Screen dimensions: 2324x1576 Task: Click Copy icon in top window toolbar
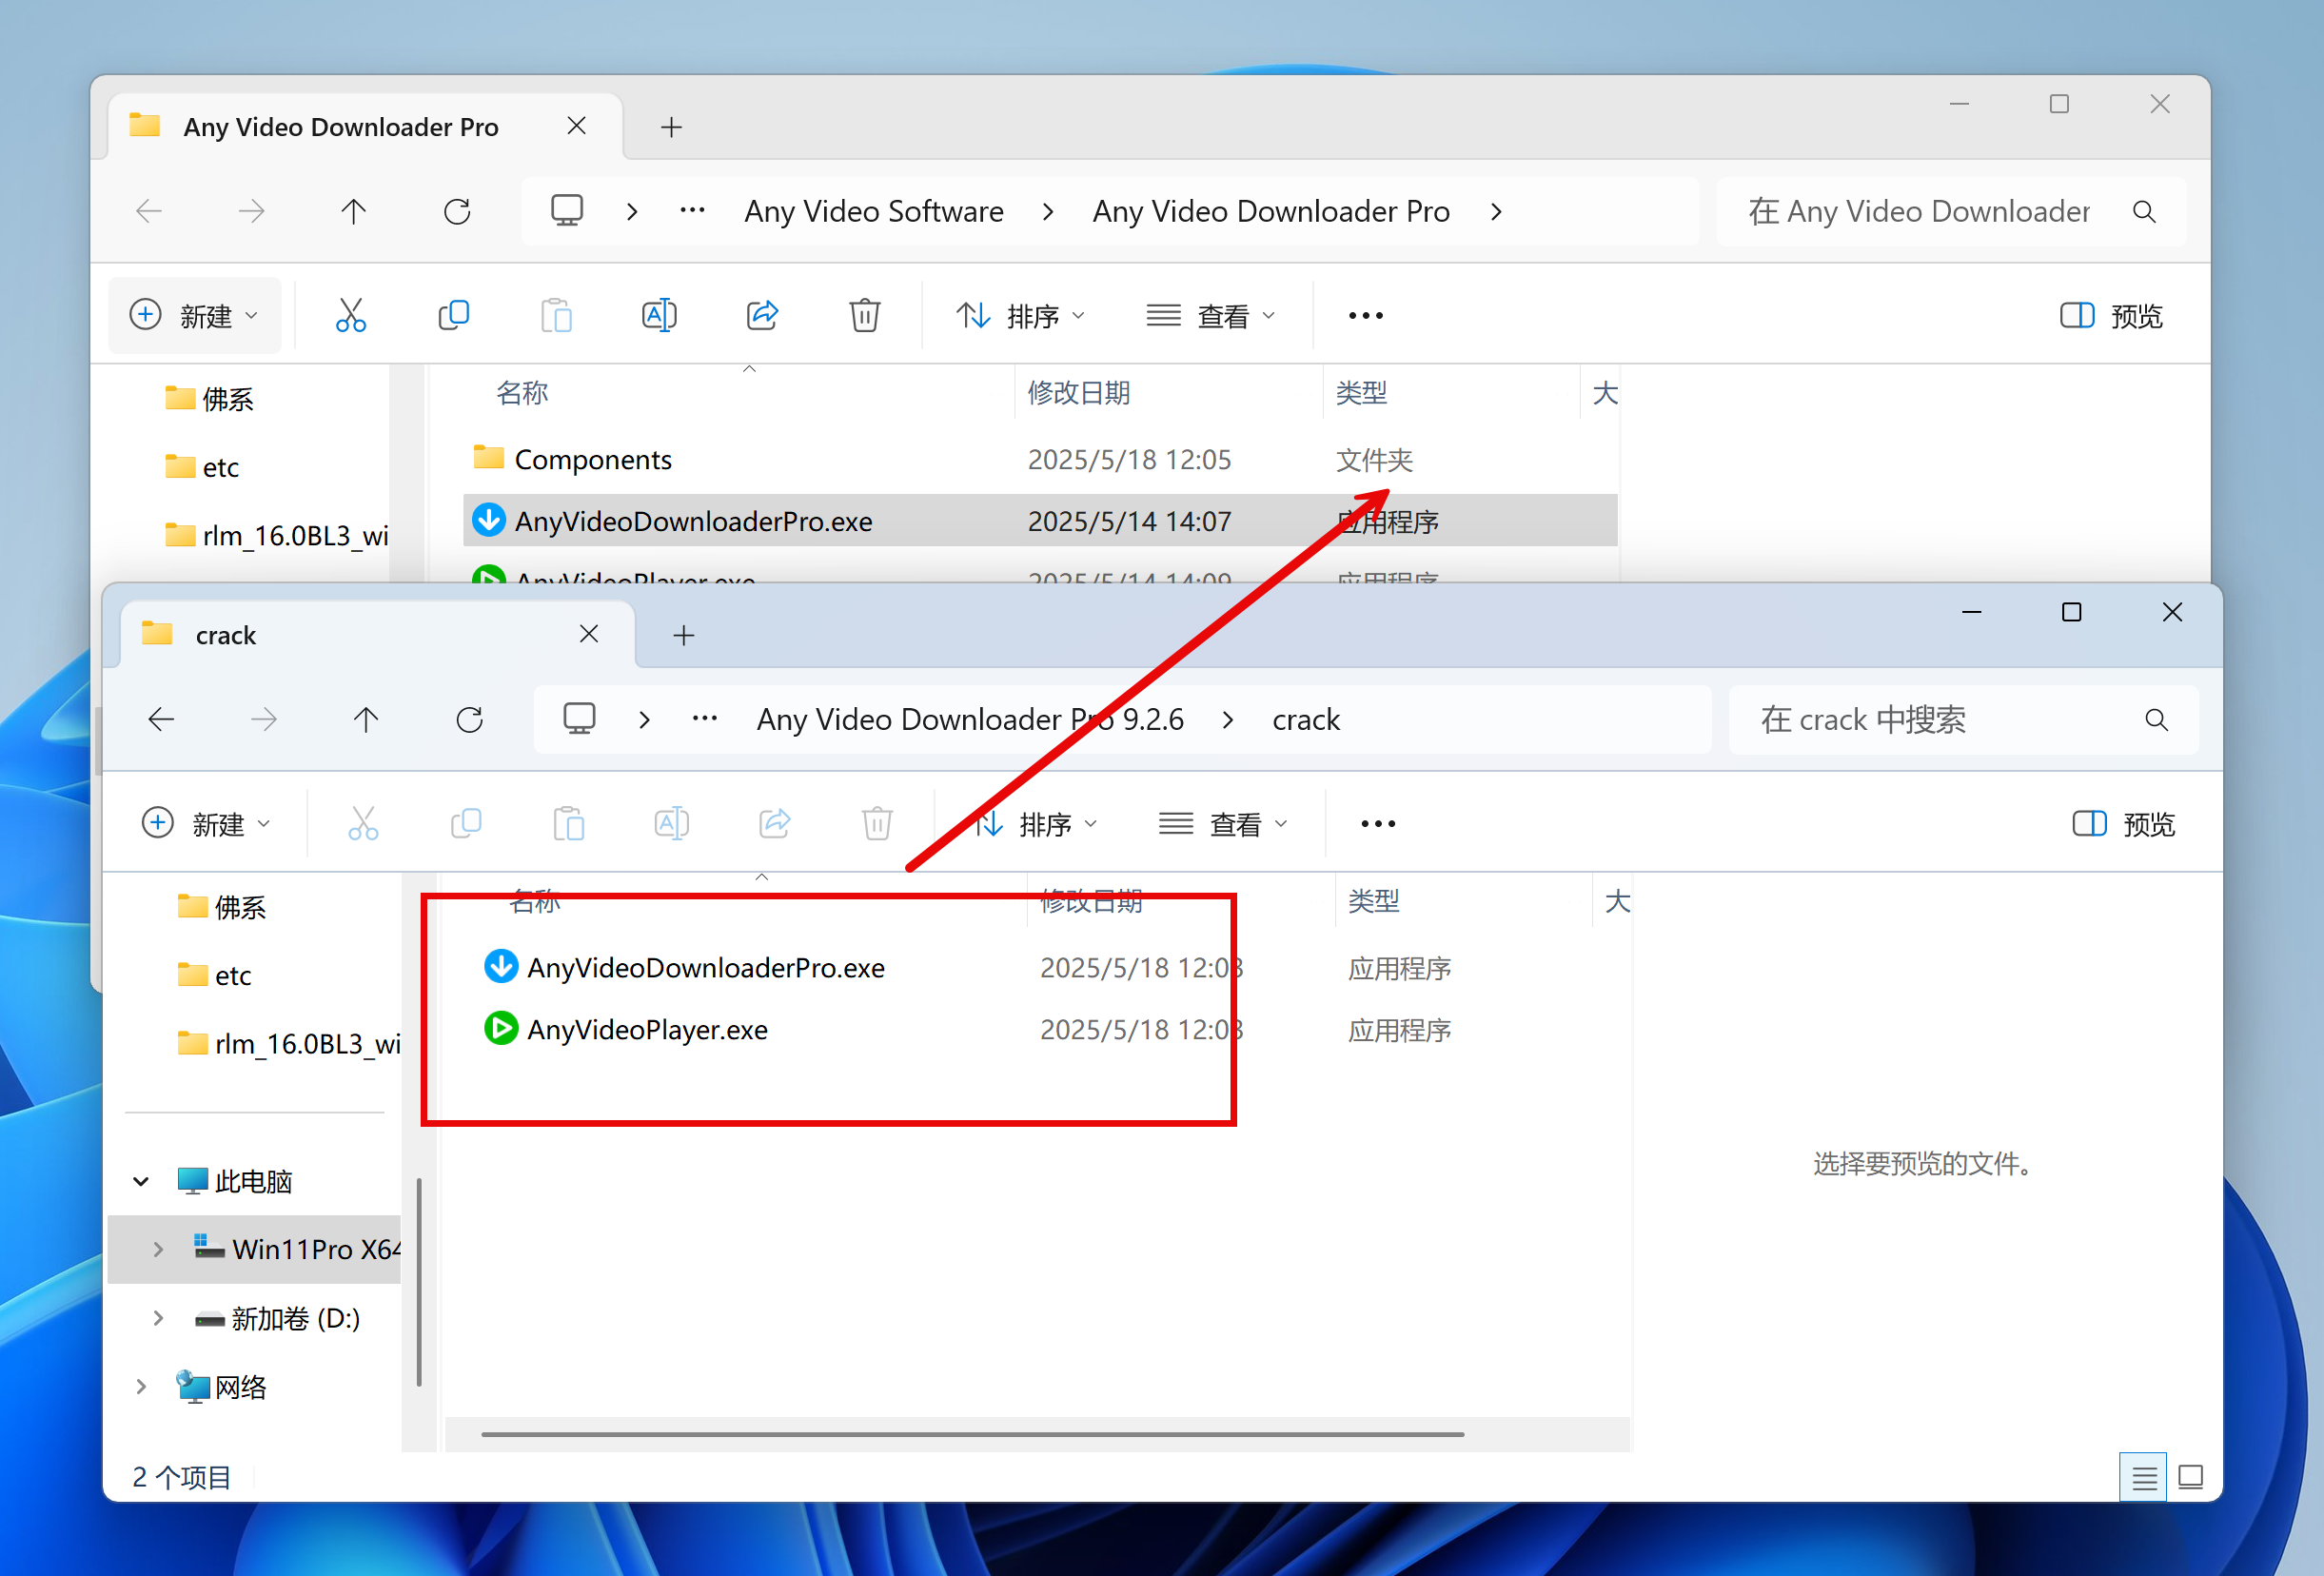click(x=454, y=316)
